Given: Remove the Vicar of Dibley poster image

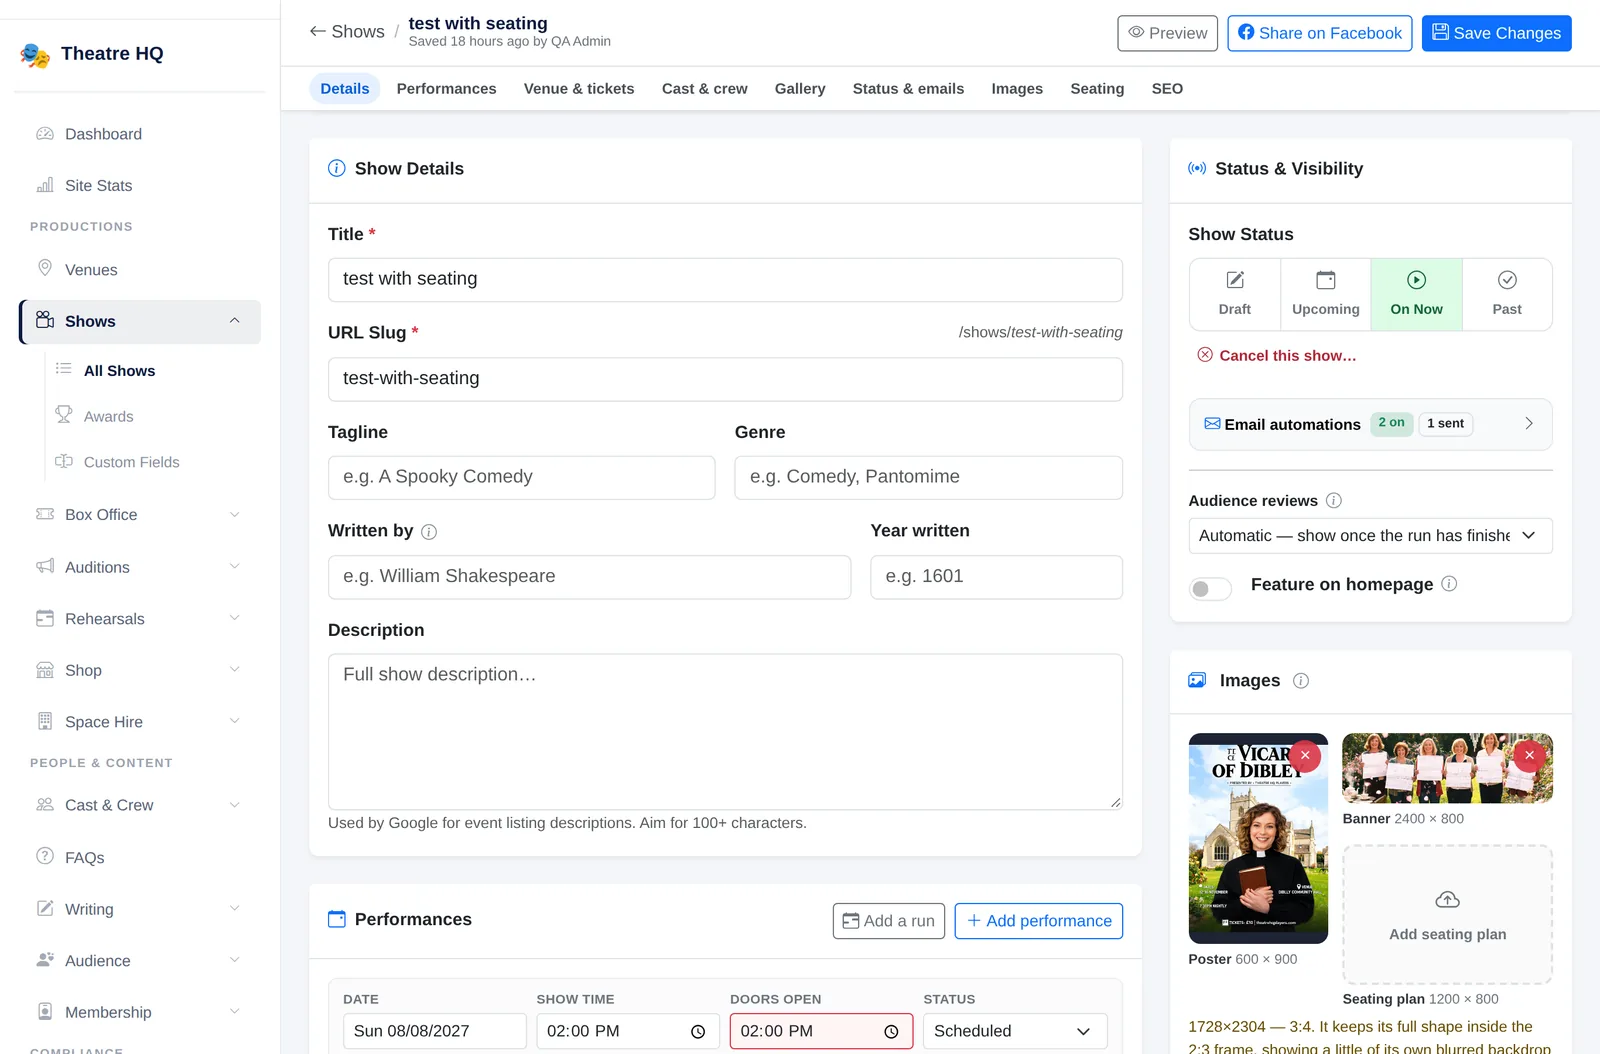Looking at the screenshot, I should pos(1305,755).
